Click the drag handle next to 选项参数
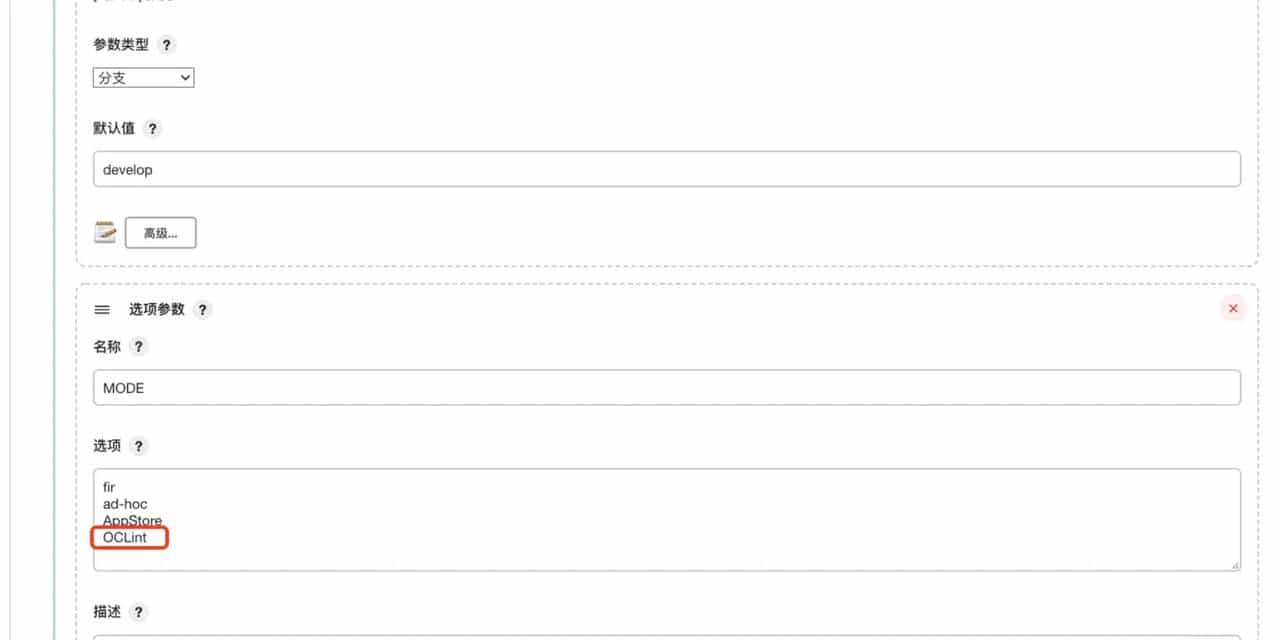Image resolution: width=1280 pixels, height=640 pixels. [101, 310]
